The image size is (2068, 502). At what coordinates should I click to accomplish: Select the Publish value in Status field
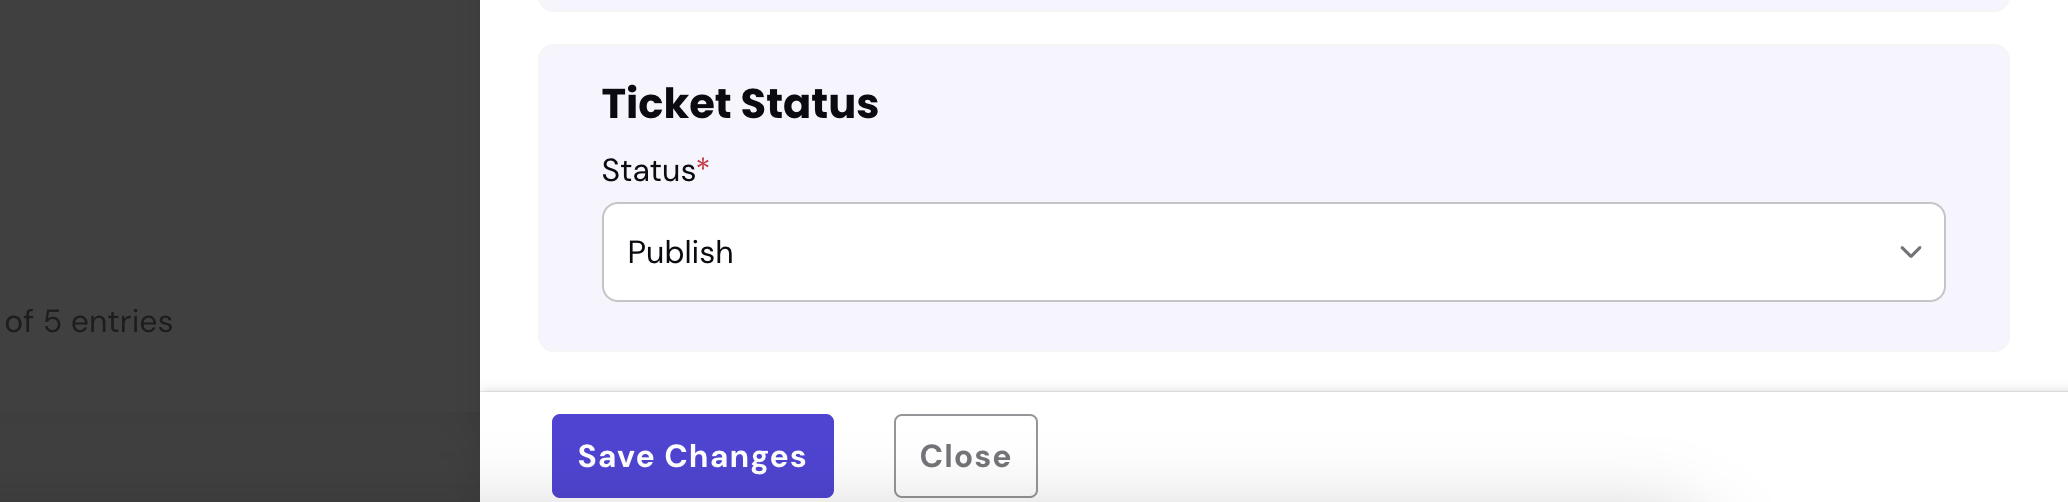(680, 252)
